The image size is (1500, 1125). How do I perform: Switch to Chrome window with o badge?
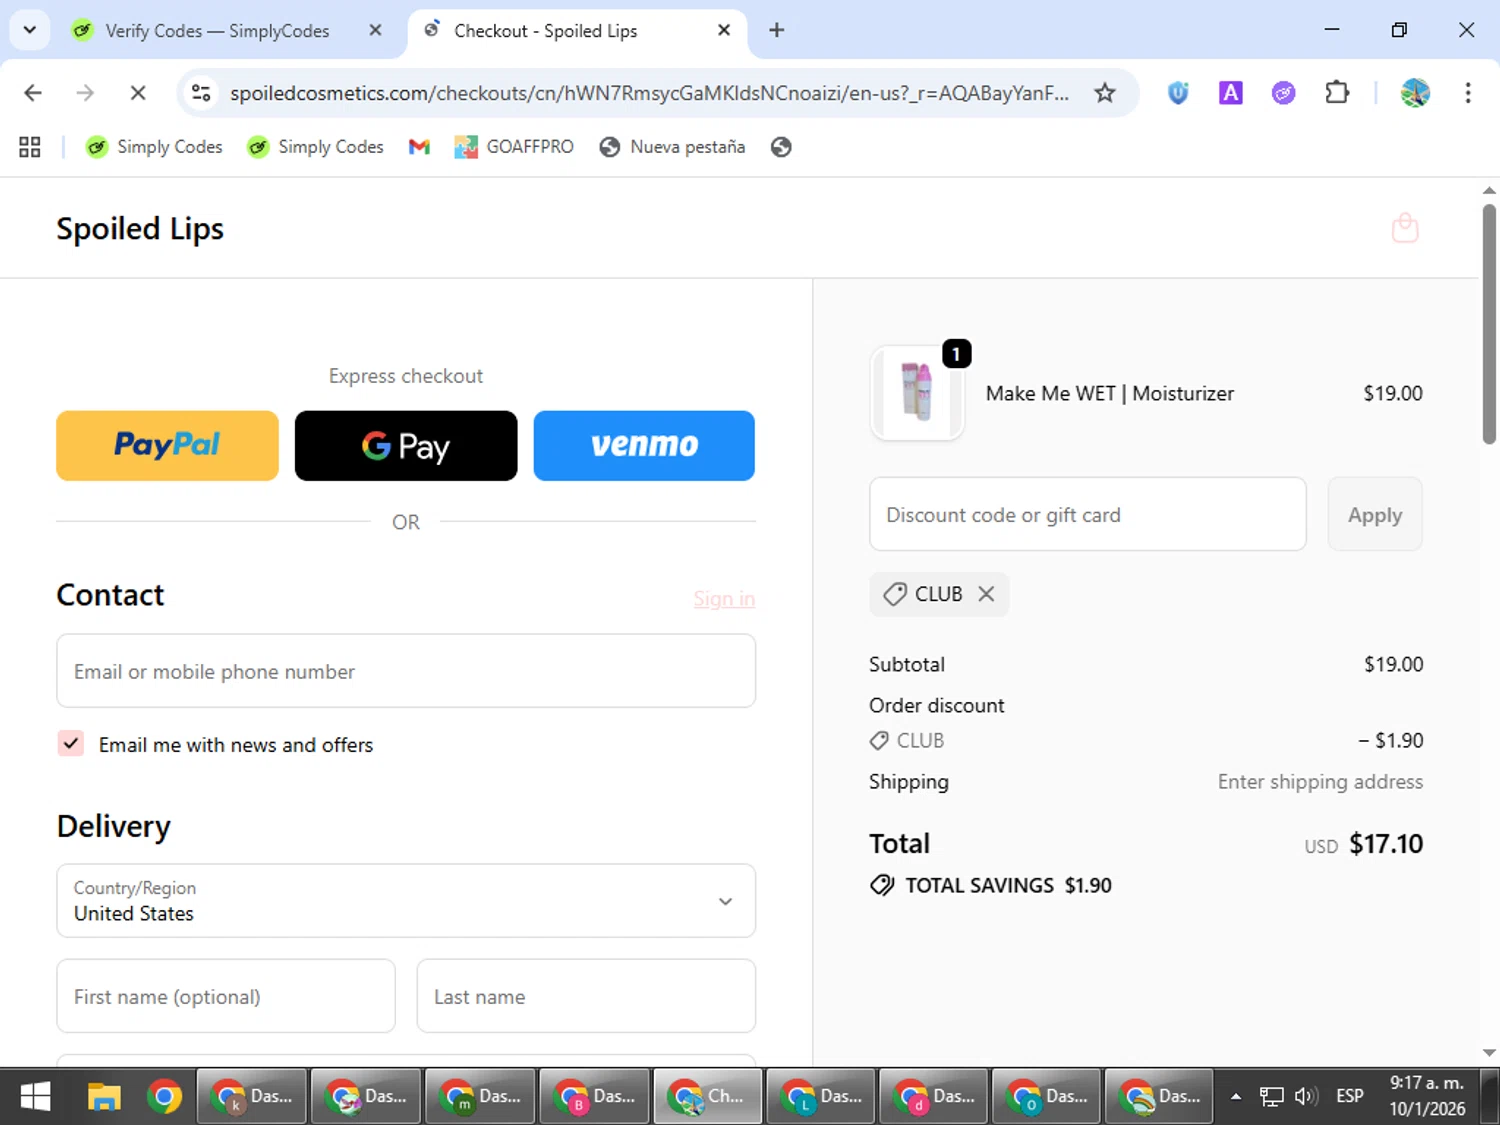1048,1097
